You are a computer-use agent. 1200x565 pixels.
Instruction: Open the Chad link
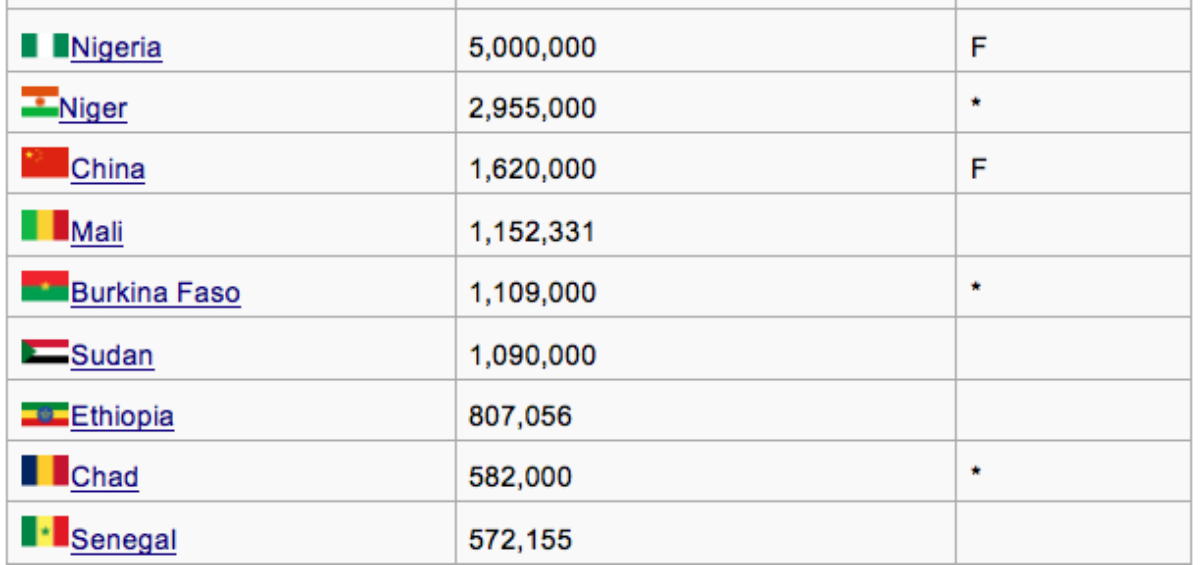tap(105, 478)
